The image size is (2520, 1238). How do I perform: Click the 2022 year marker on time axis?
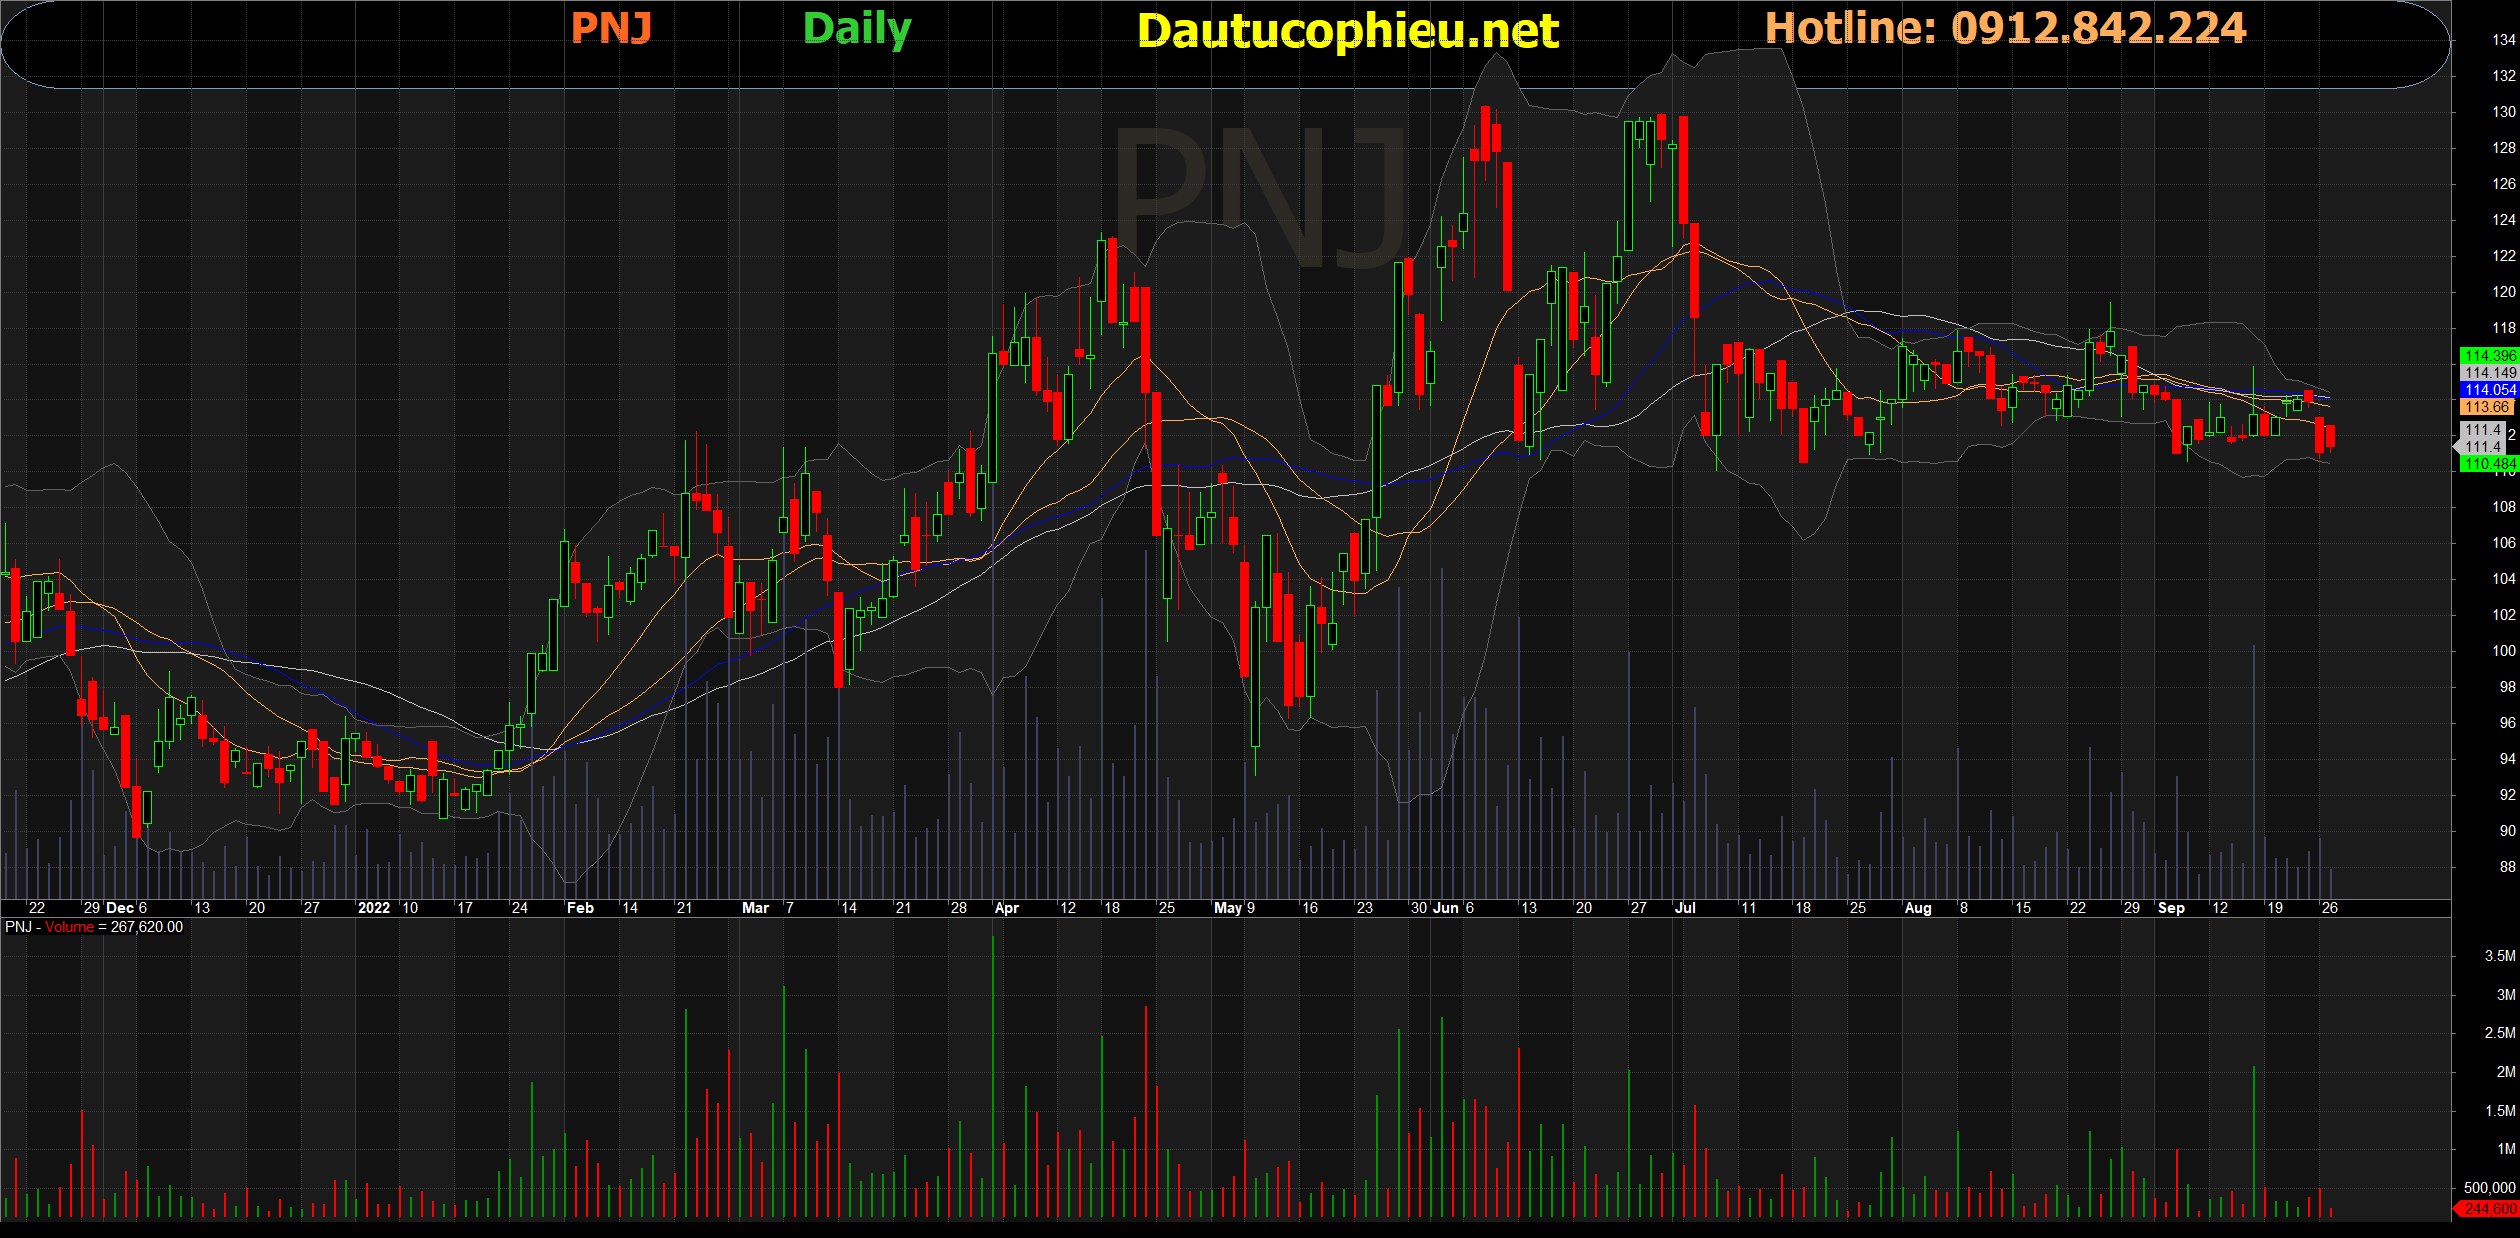[374, 908]
